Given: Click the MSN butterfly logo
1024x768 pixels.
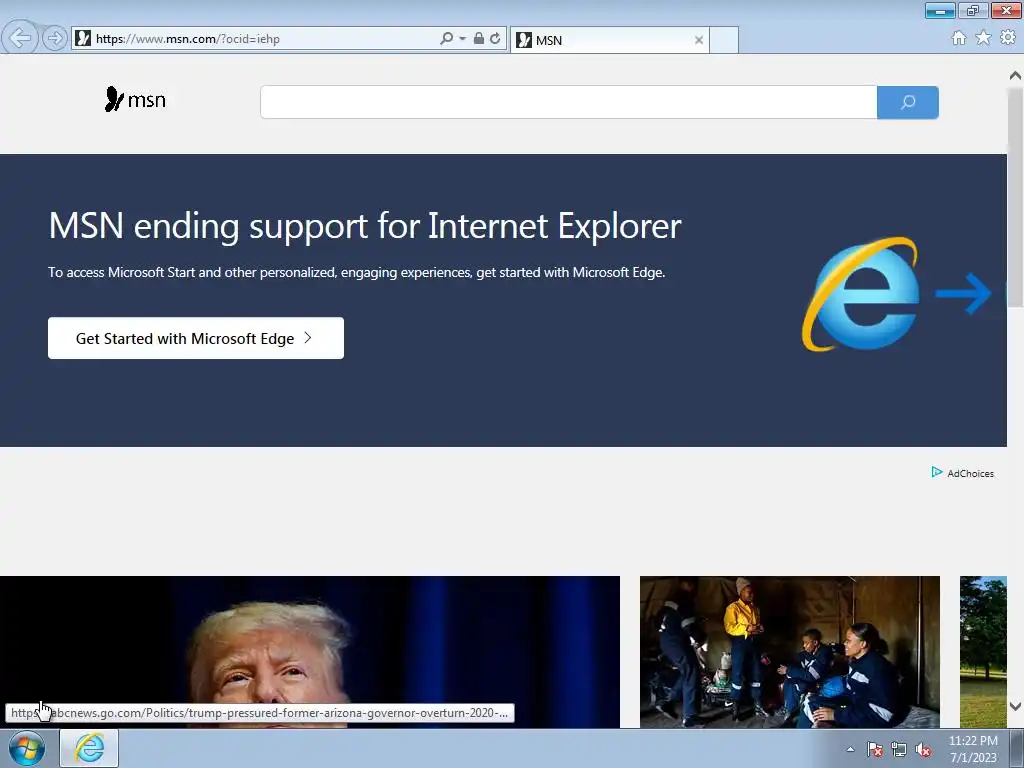Looking at the screenshot, I should [x=135, y=99].
